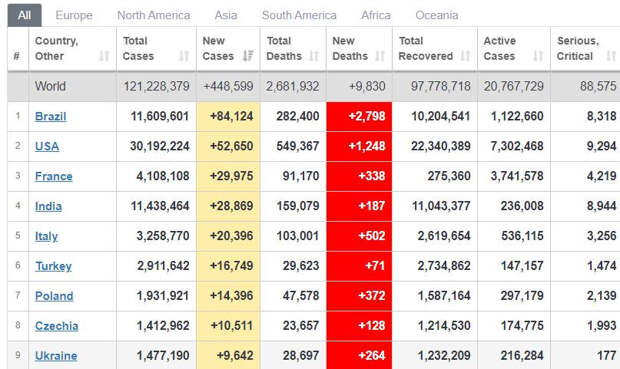Sort by Serious, Critical arrows icon
Viewport: 620px width, 369px height.
(611, 56)
